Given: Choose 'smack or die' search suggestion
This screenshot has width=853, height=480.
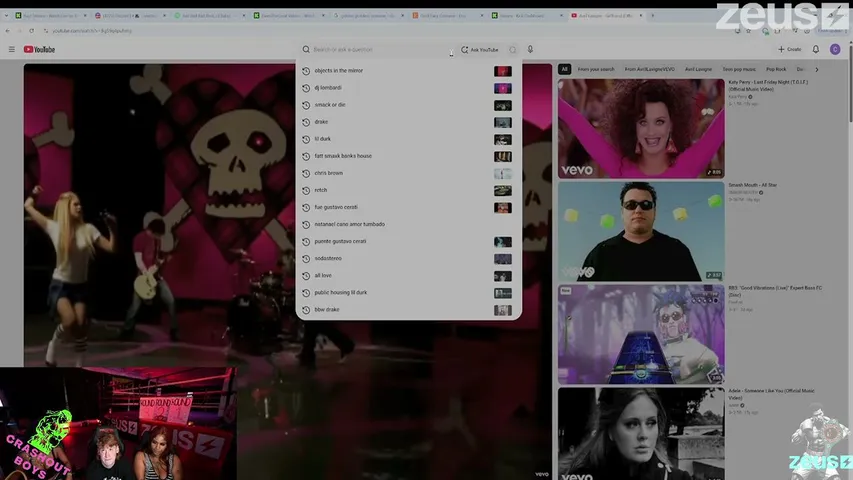Looking at the screenshot, I should tap(408, 105).
